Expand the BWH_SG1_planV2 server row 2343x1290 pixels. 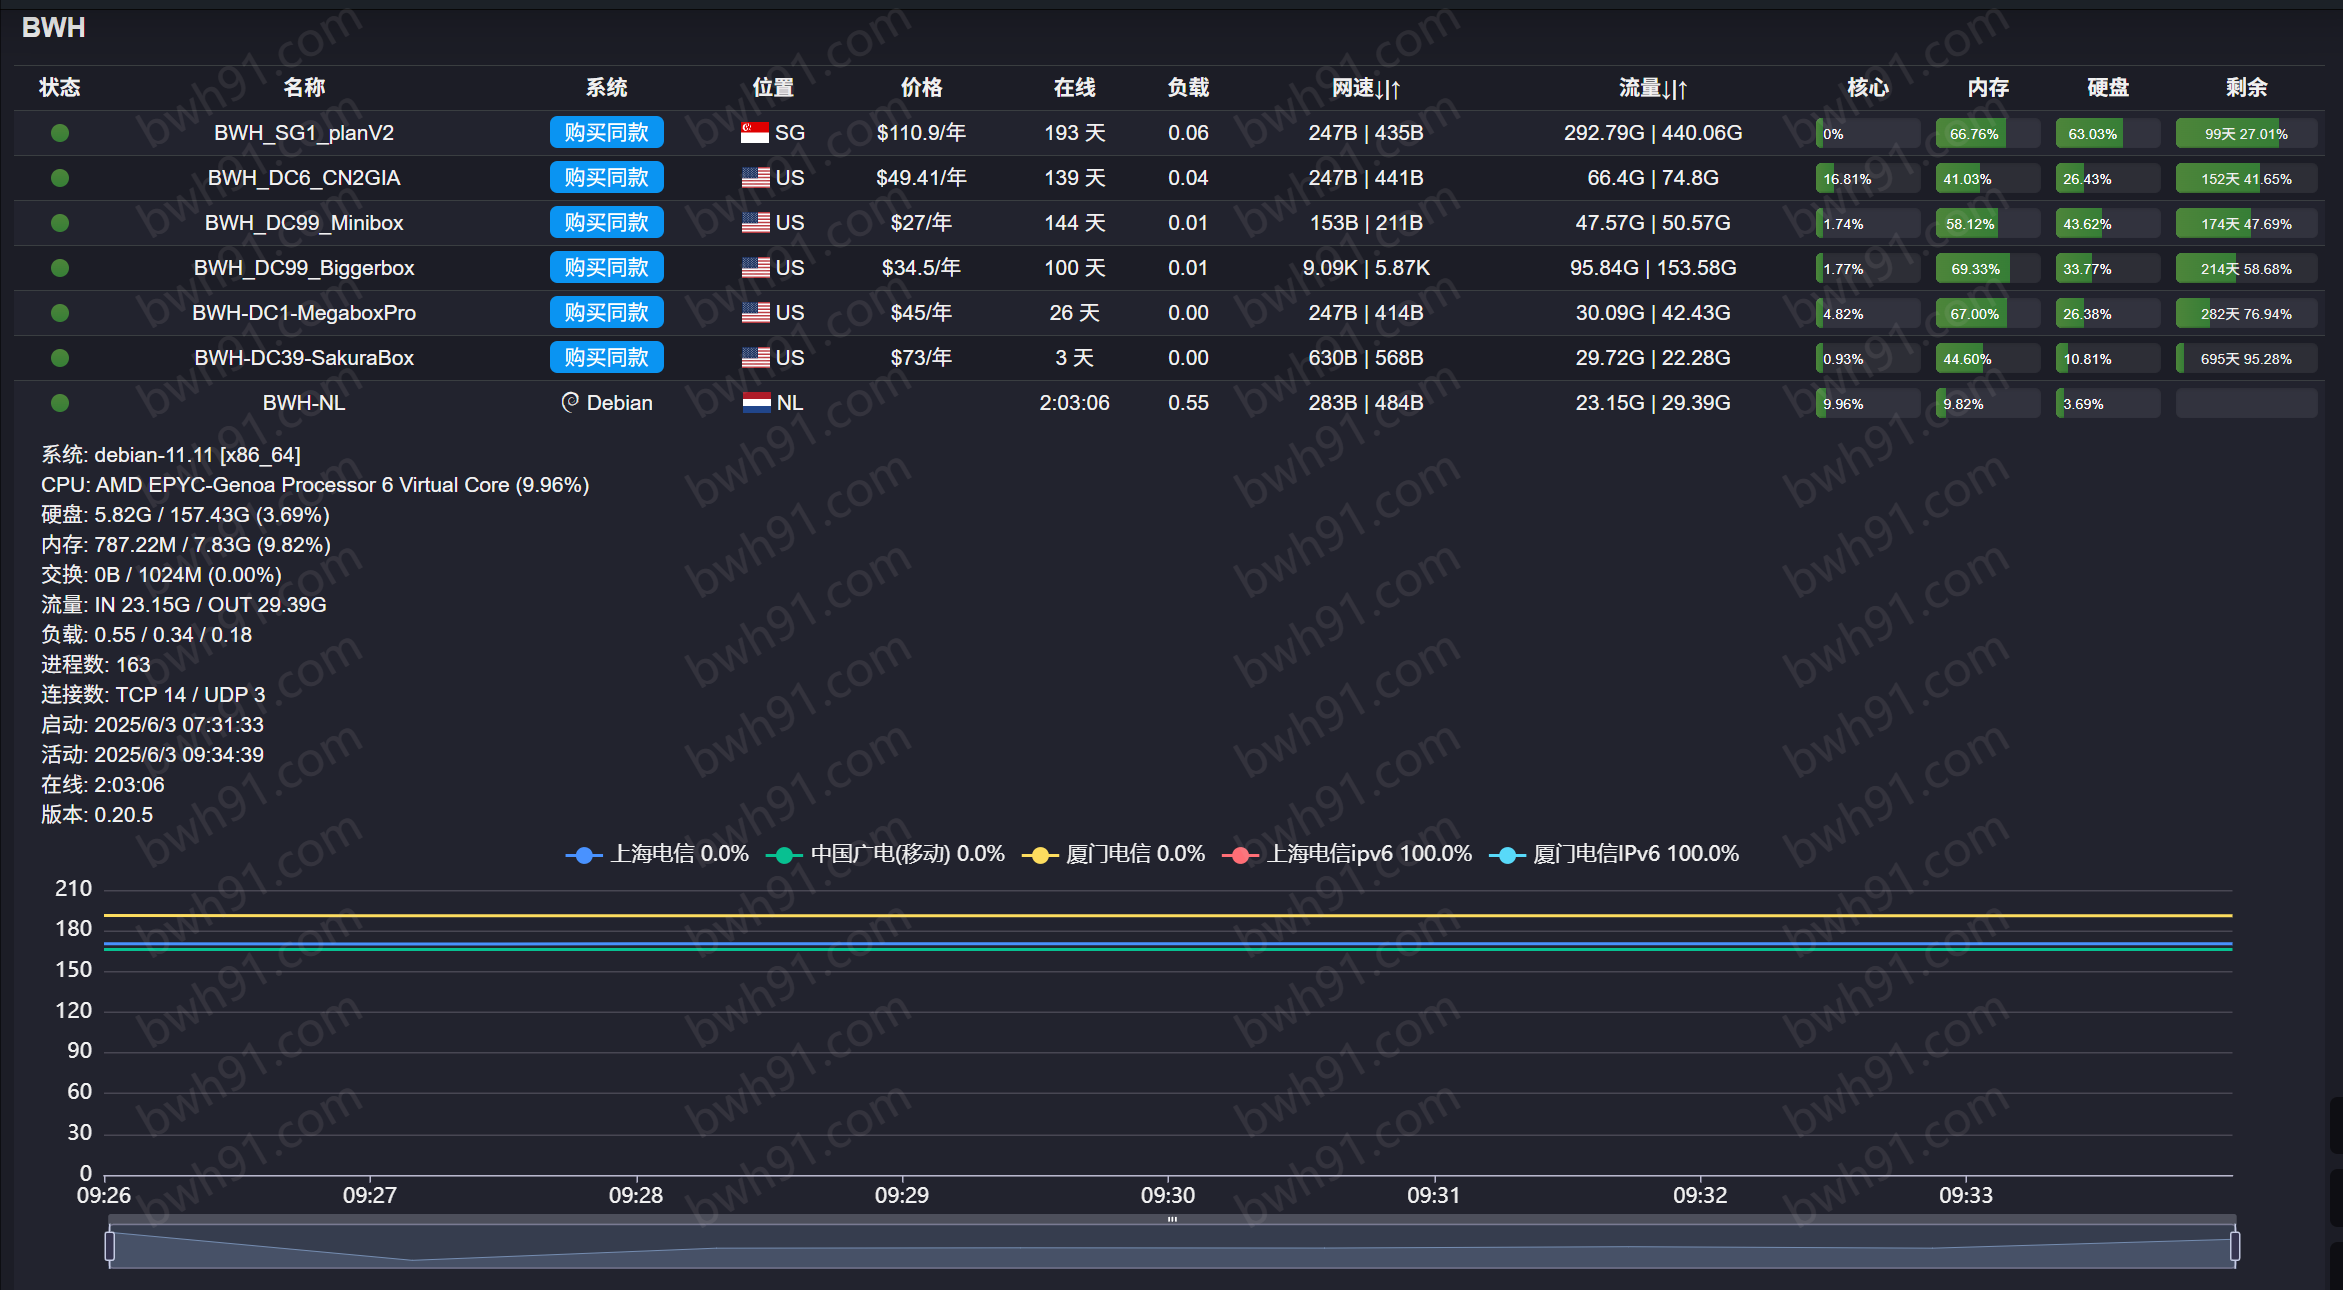[1168, 133]
